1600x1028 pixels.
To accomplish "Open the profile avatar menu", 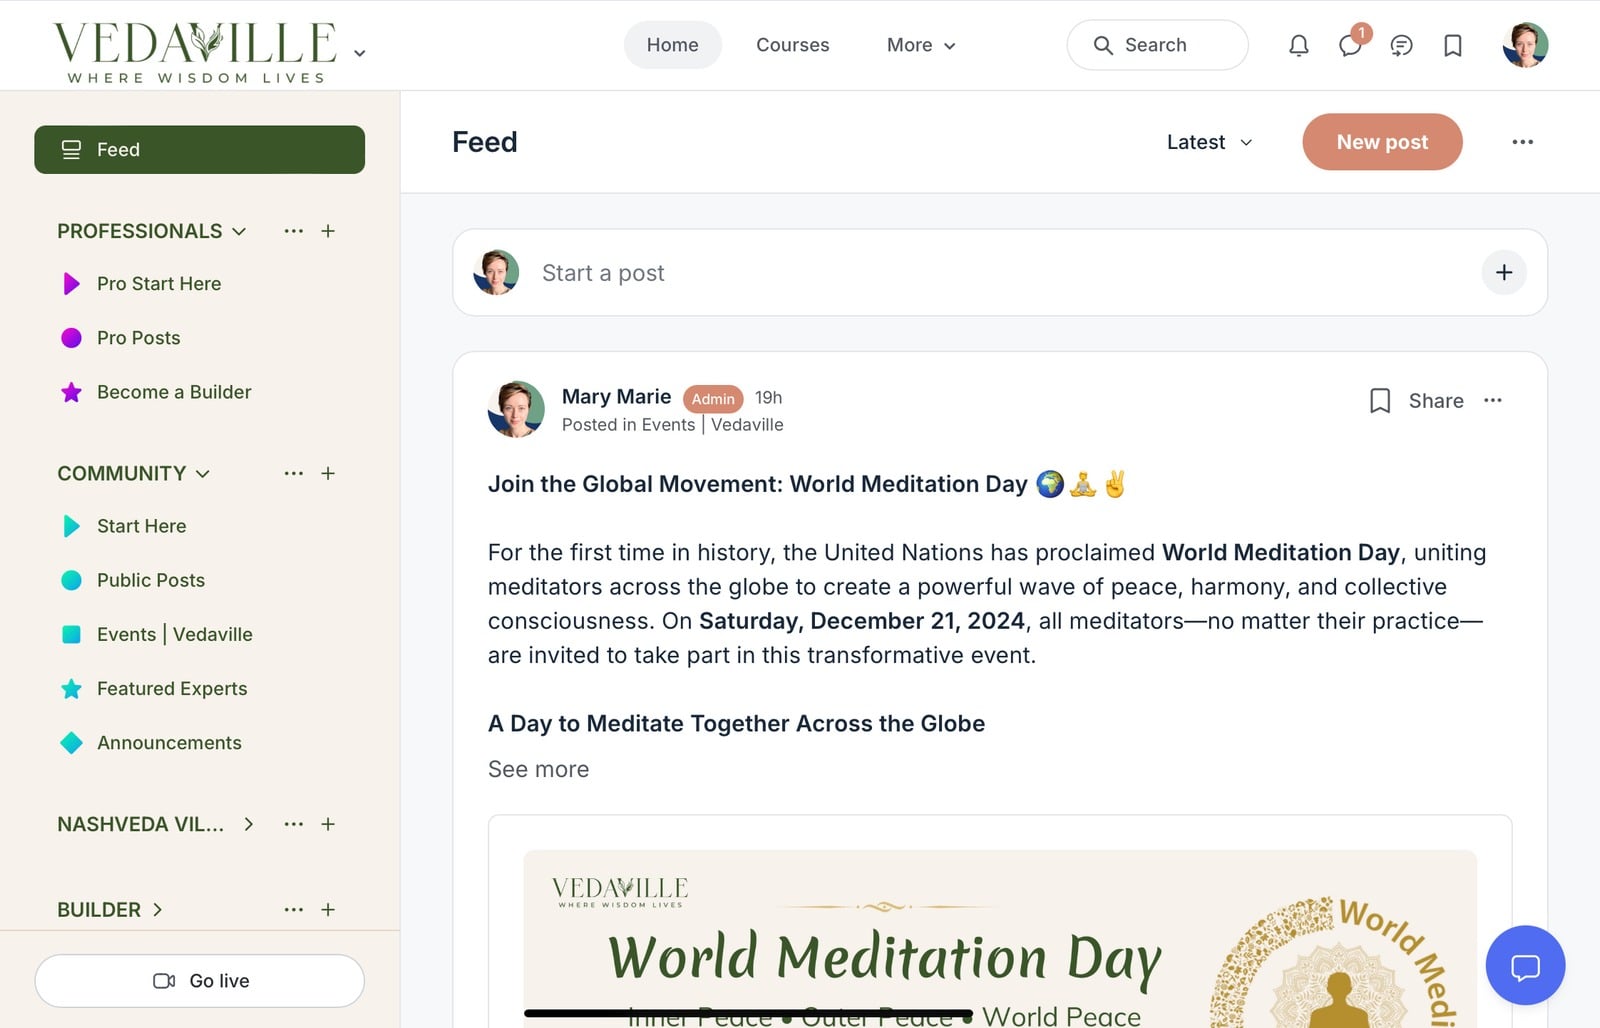I will point(1525,45).
